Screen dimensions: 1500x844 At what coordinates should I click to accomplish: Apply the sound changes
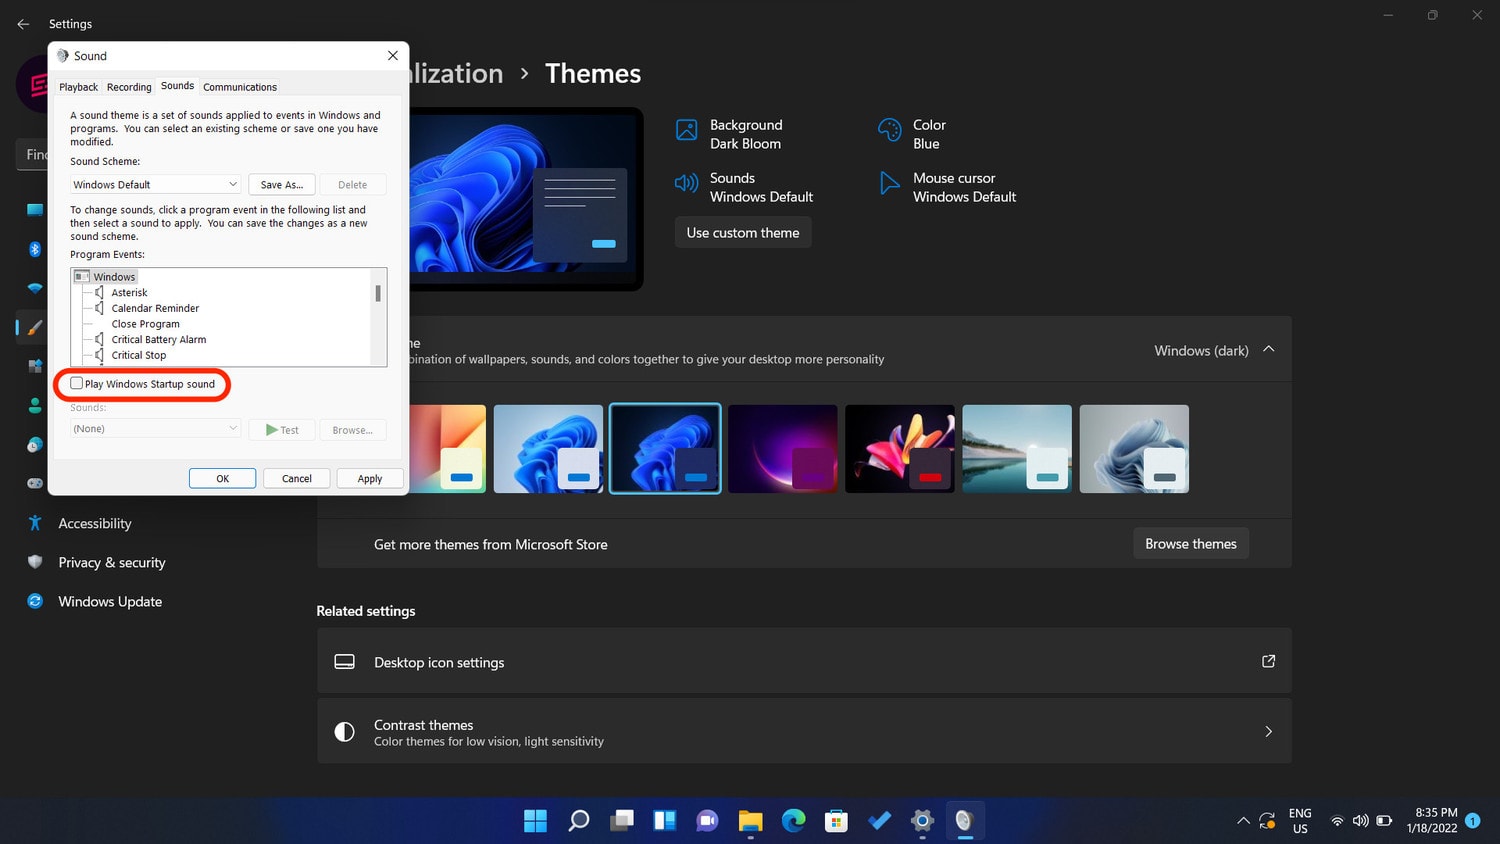tap(370, 479)
